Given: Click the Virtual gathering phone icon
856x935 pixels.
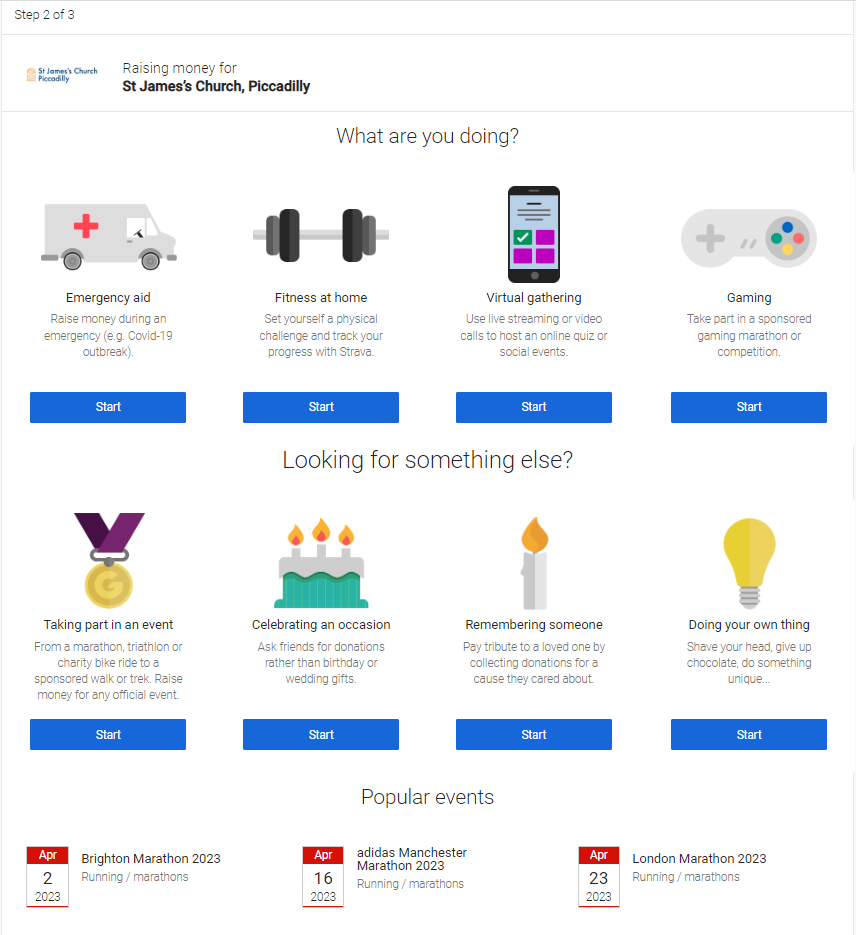Looking at the screenshot, I should (534, 234).
